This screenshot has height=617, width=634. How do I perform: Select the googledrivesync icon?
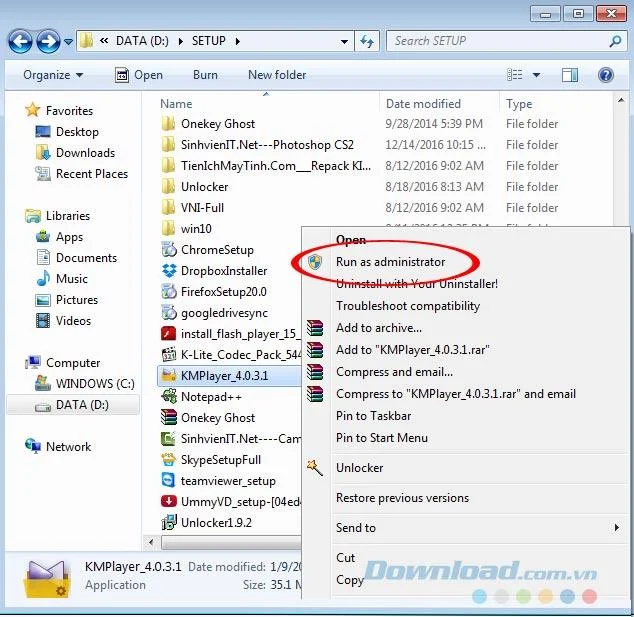point(169,313)
